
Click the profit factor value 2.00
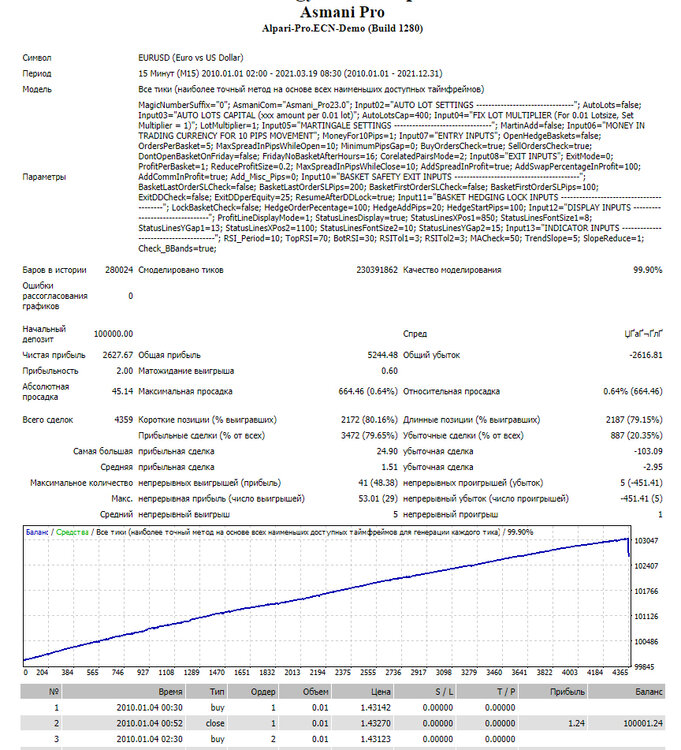tap(125, 371)
